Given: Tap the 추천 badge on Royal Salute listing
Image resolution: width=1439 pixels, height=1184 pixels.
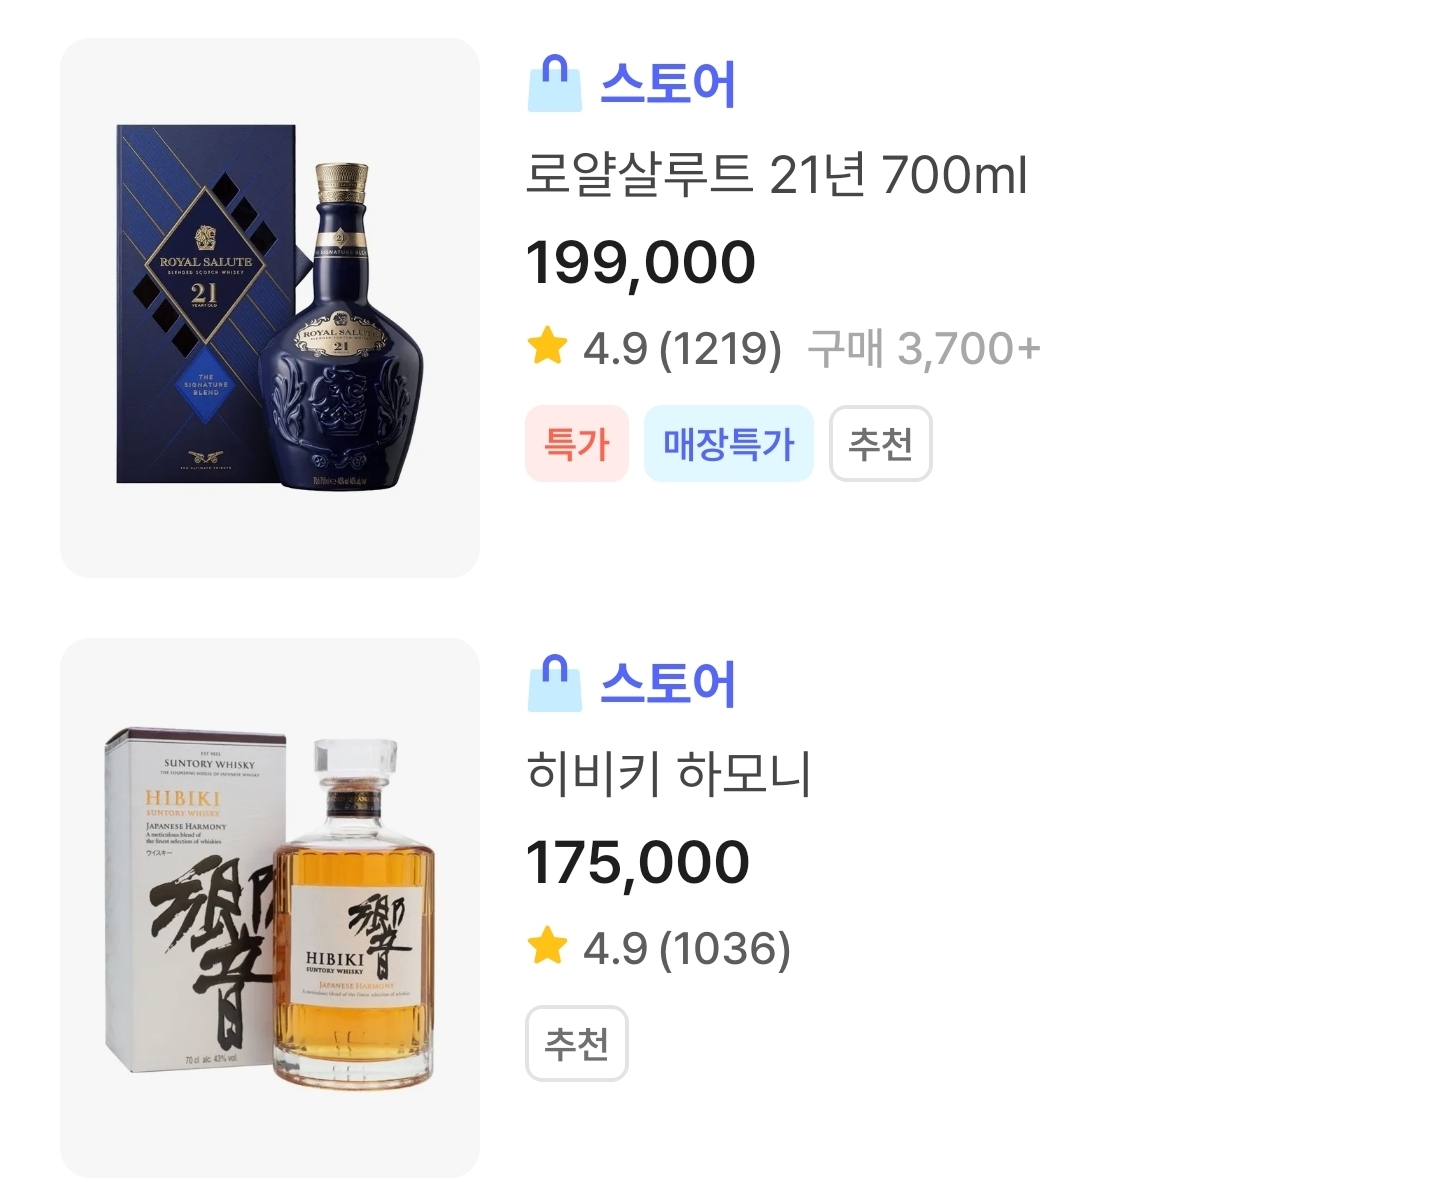Looking at the screenshot, I should [880, 444].
